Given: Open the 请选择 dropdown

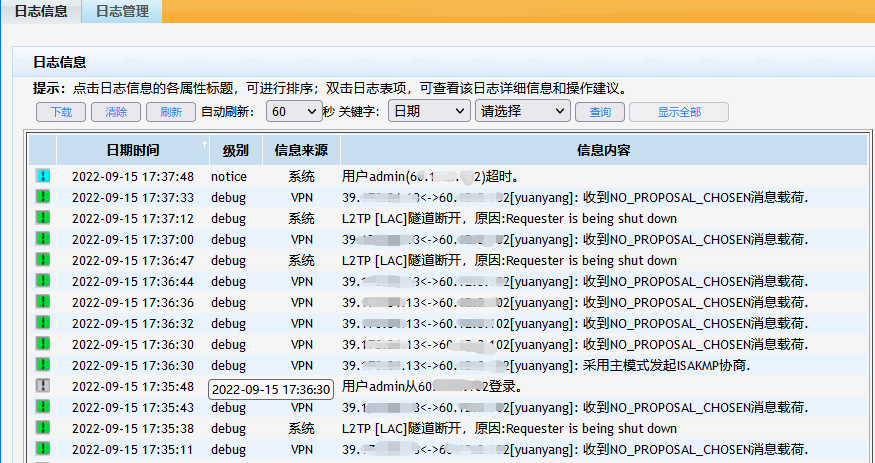Looking at the screenshot, I should 522,112.
